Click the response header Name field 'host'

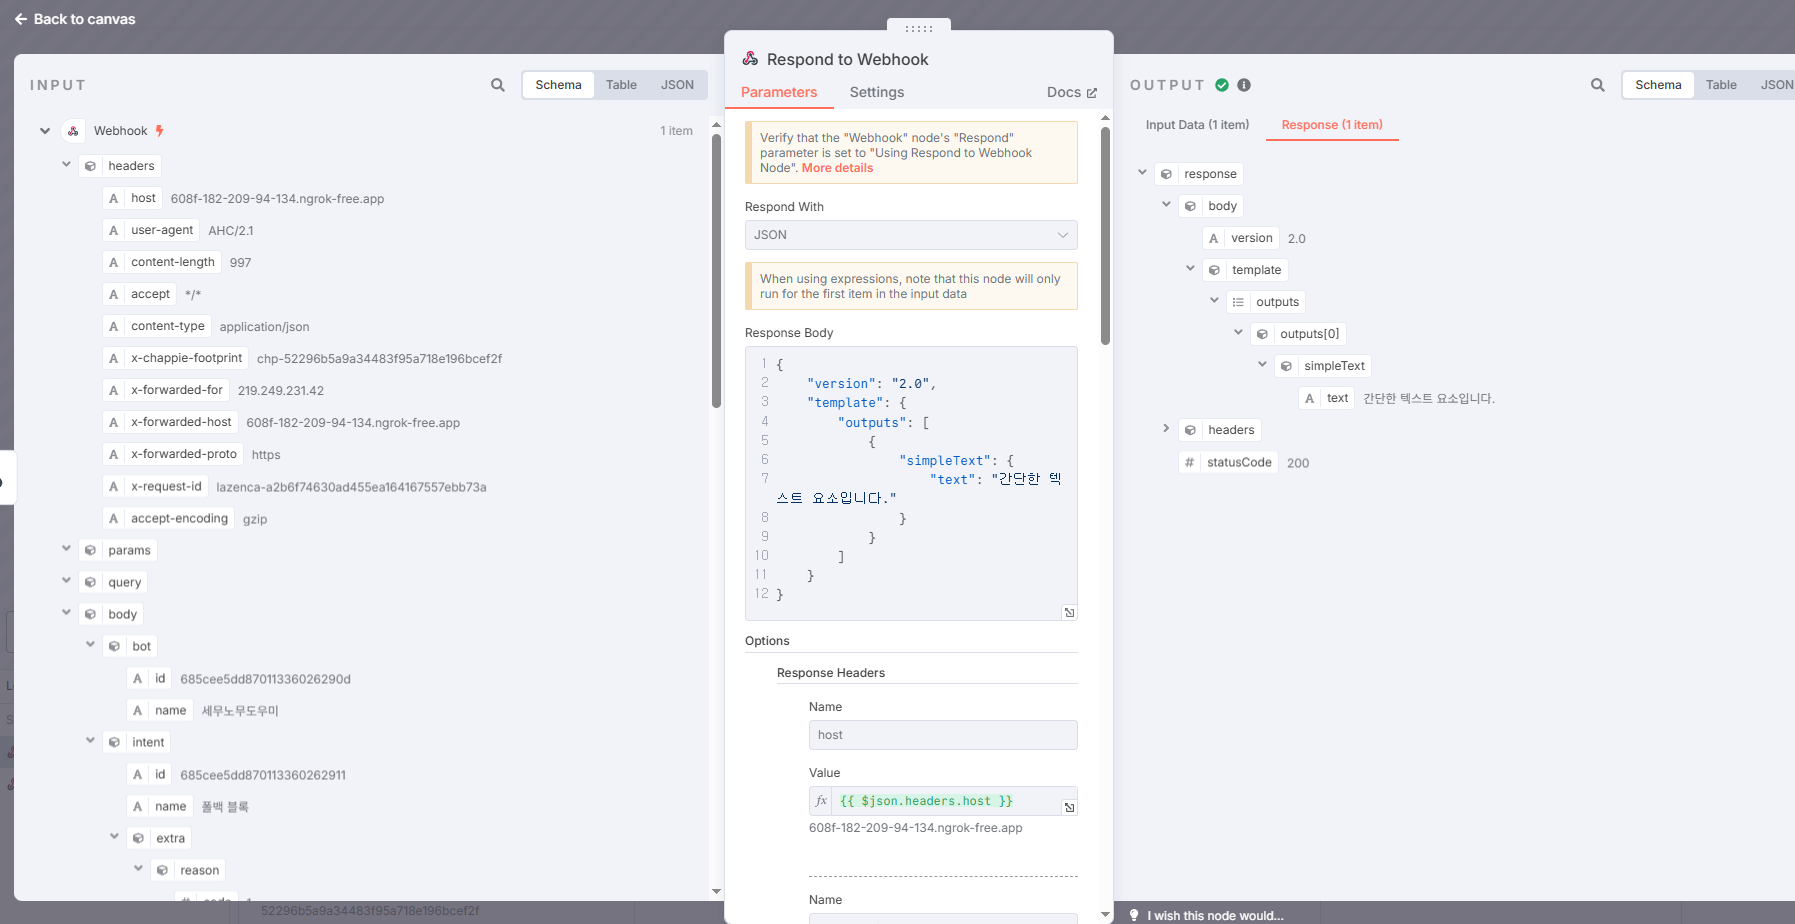tap(943, 735)
